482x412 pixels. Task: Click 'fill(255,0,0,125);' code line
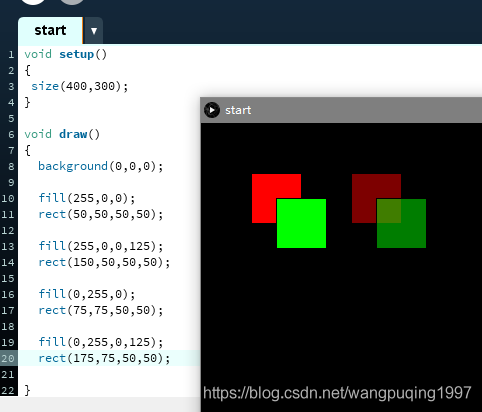point(101,246)
